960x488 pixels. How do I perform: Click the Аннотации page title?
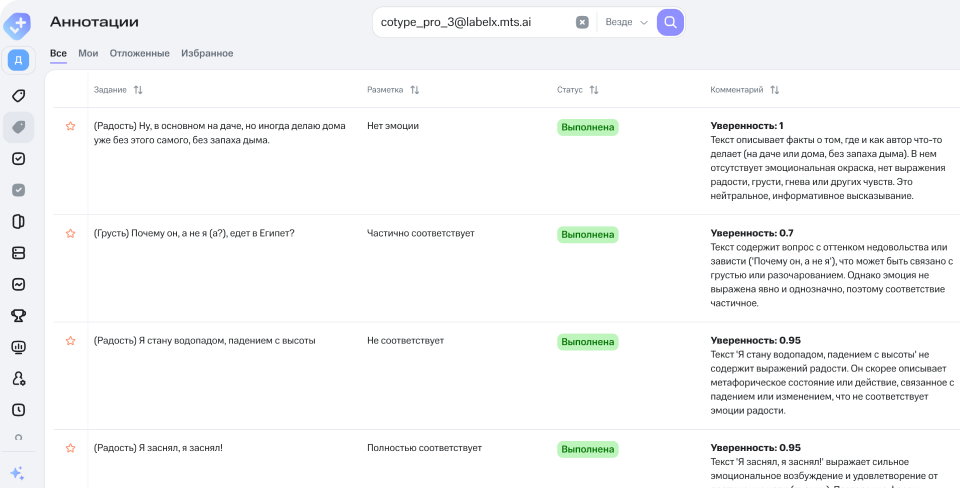coord(94,22)
